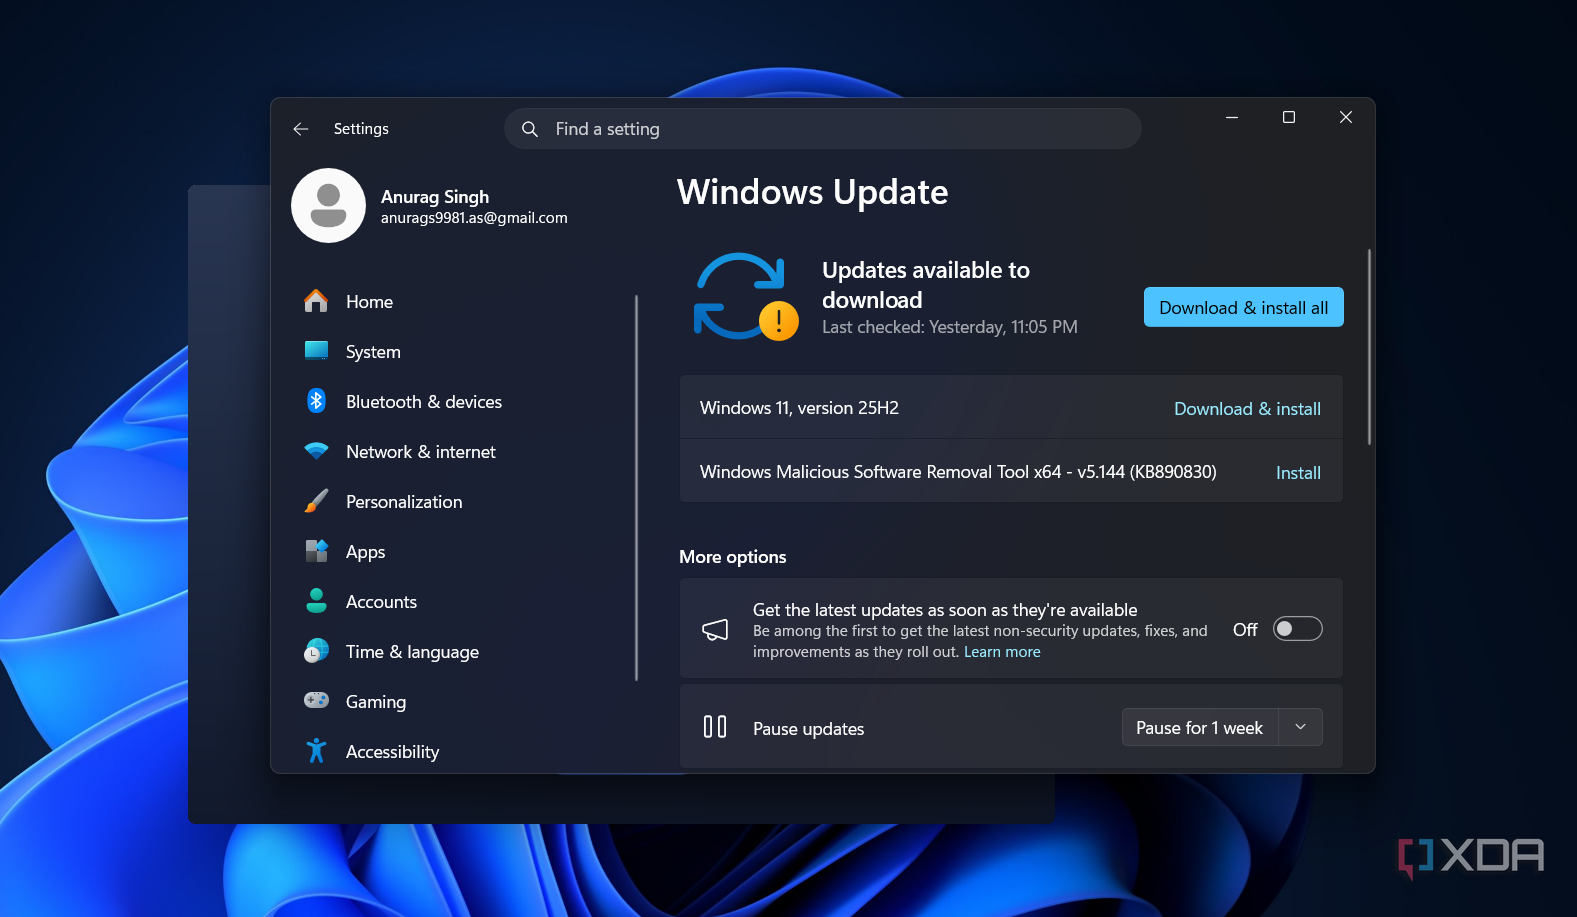Click the account email anurags9981.as@gmail.com

coord(474,218)
